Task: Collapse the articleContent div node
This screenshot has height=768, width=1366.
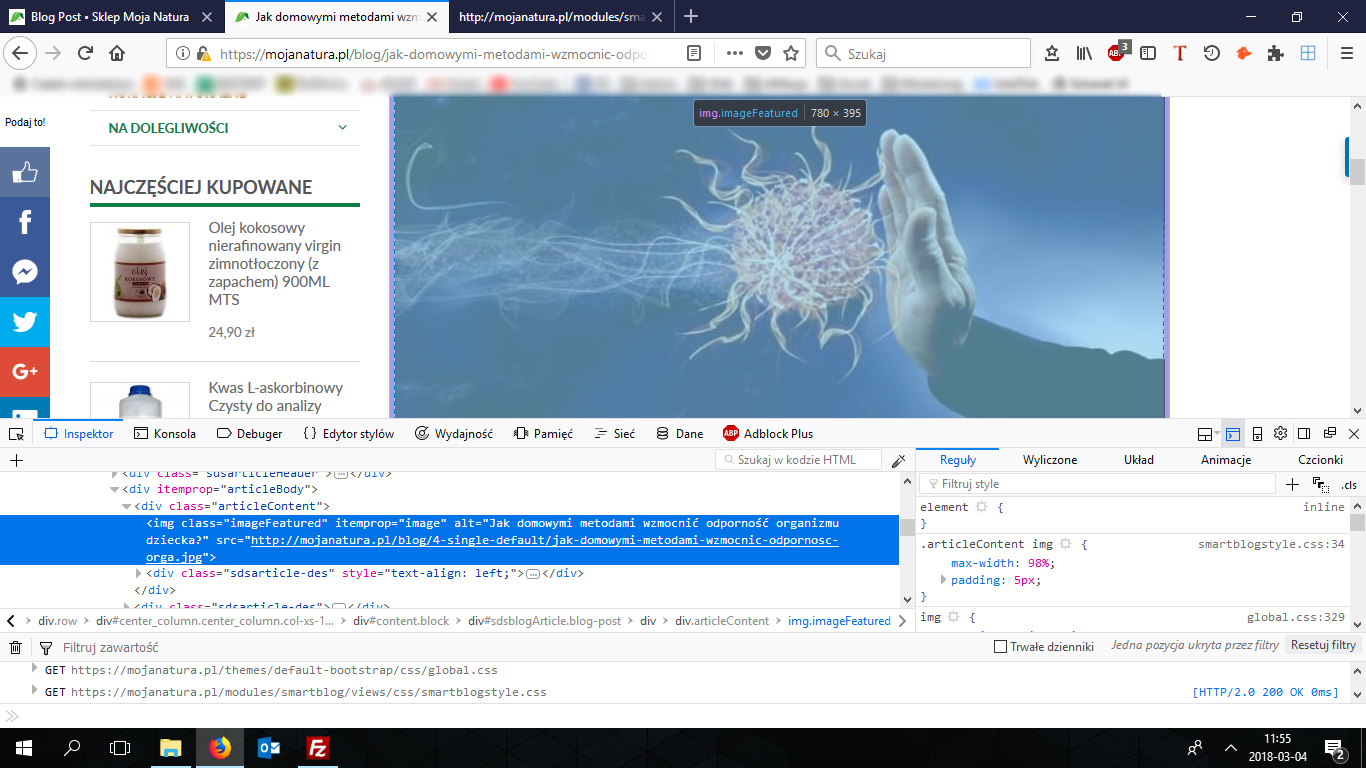Action: click(127, 507)
